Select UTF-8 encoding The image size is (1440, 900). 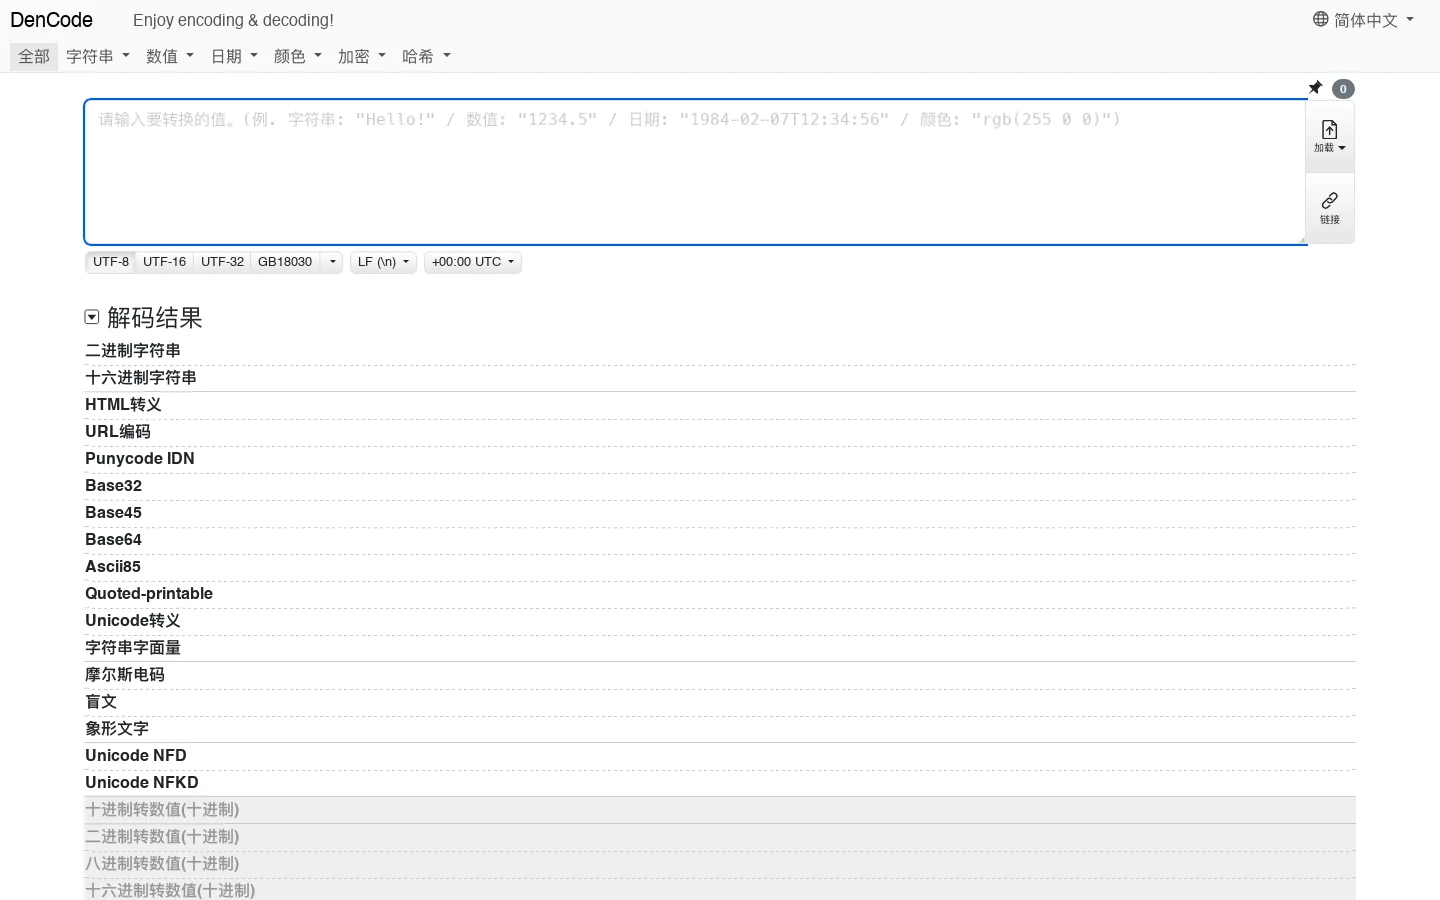111,262
